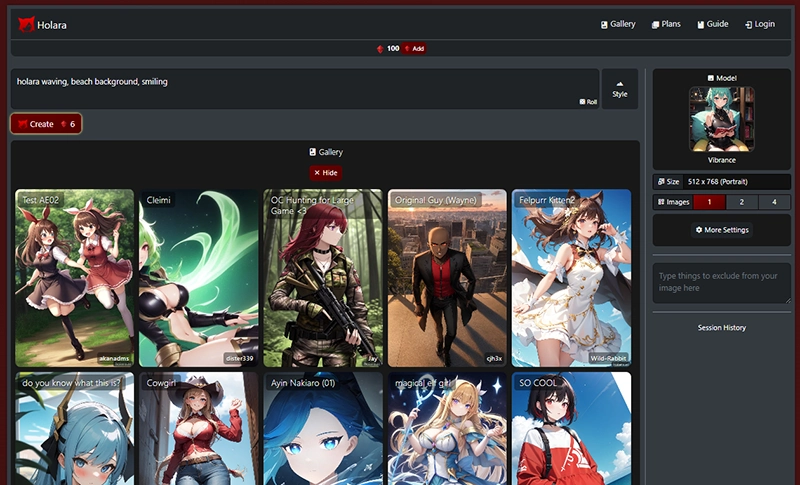Click the Model heading icon
The image size is (800, 485).
[x=710, y=78]
